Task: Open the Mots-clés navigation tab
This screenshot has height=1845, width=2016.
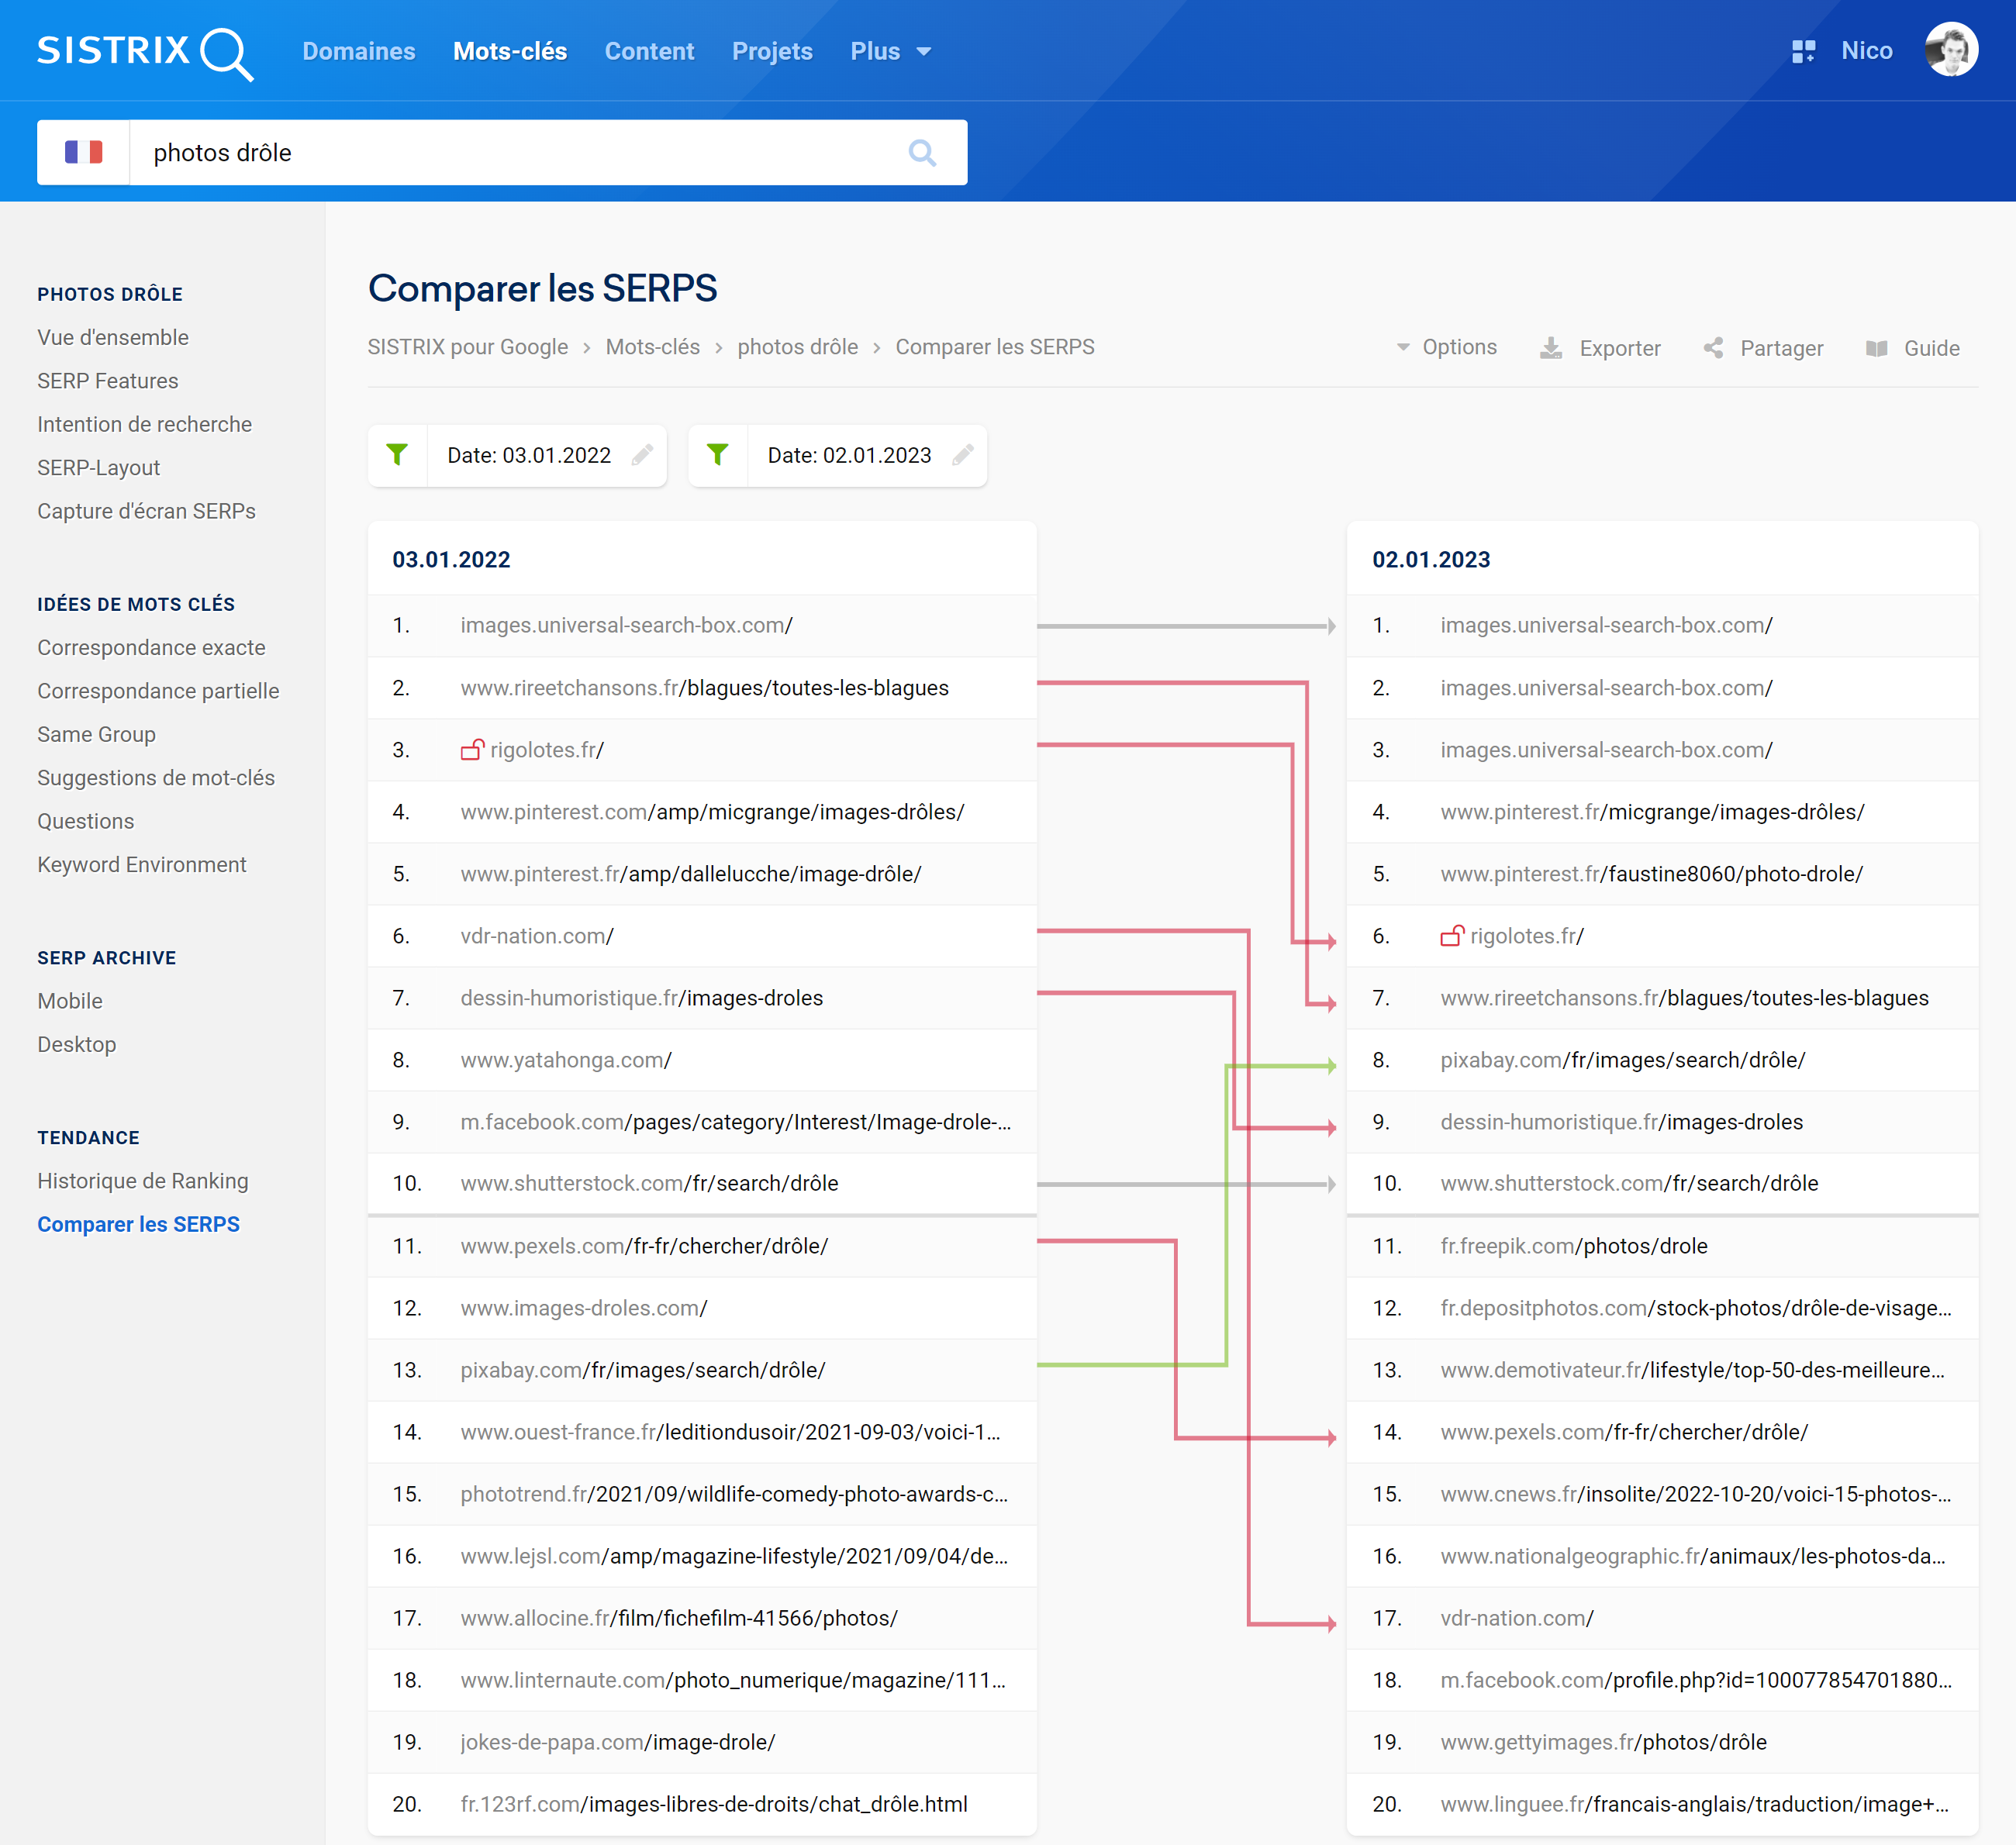Action: 510,51
